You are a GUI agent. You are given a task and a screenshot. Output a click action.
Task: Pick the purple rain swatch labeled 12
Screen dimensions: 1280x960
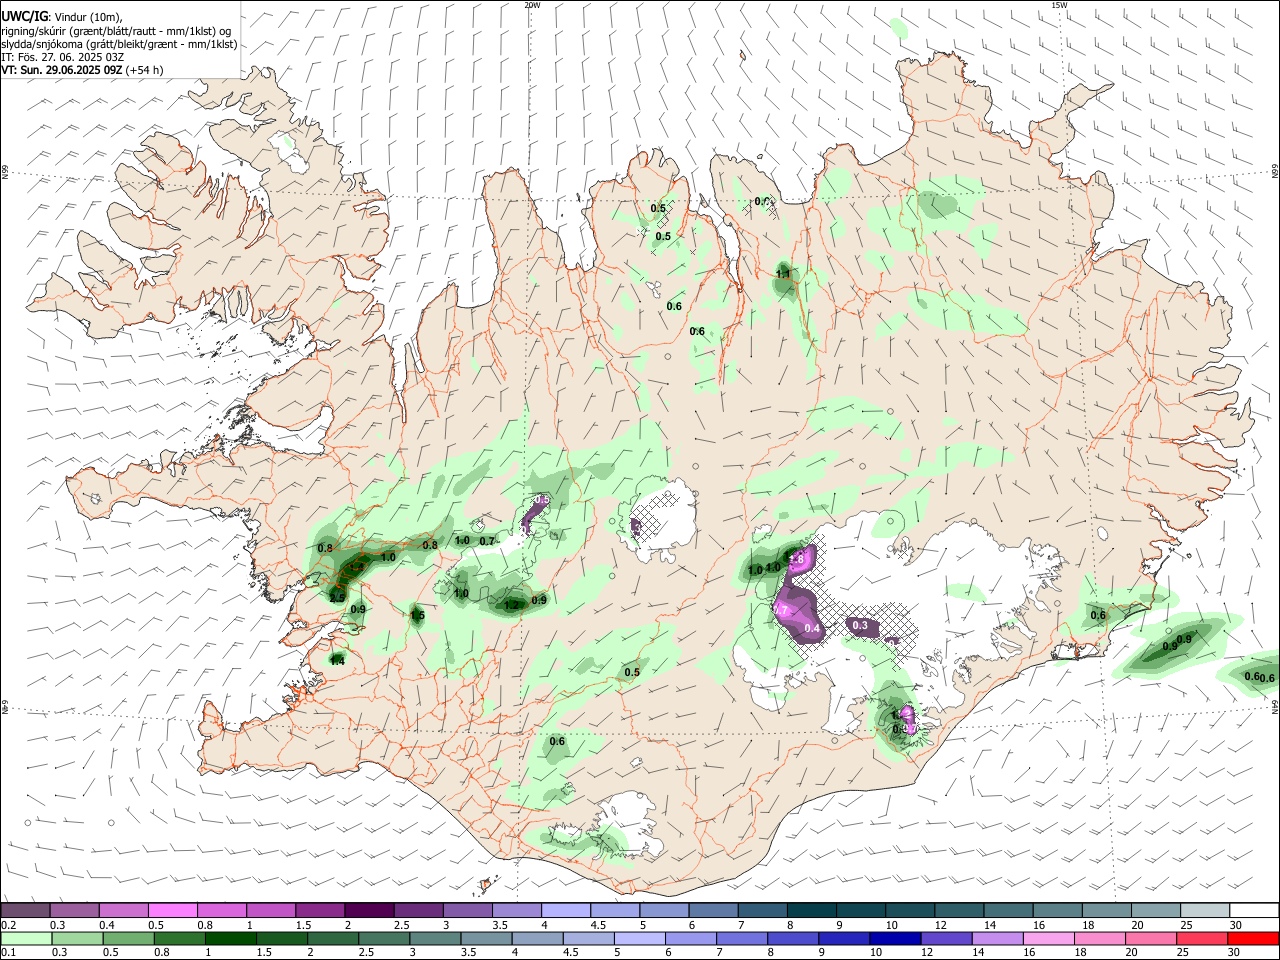pos(946,938)
